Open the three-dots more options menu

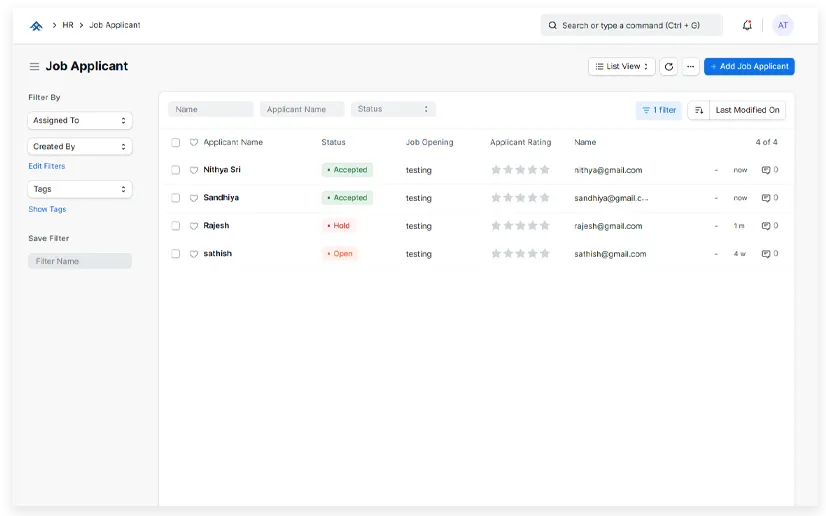(x=691, y=67)
